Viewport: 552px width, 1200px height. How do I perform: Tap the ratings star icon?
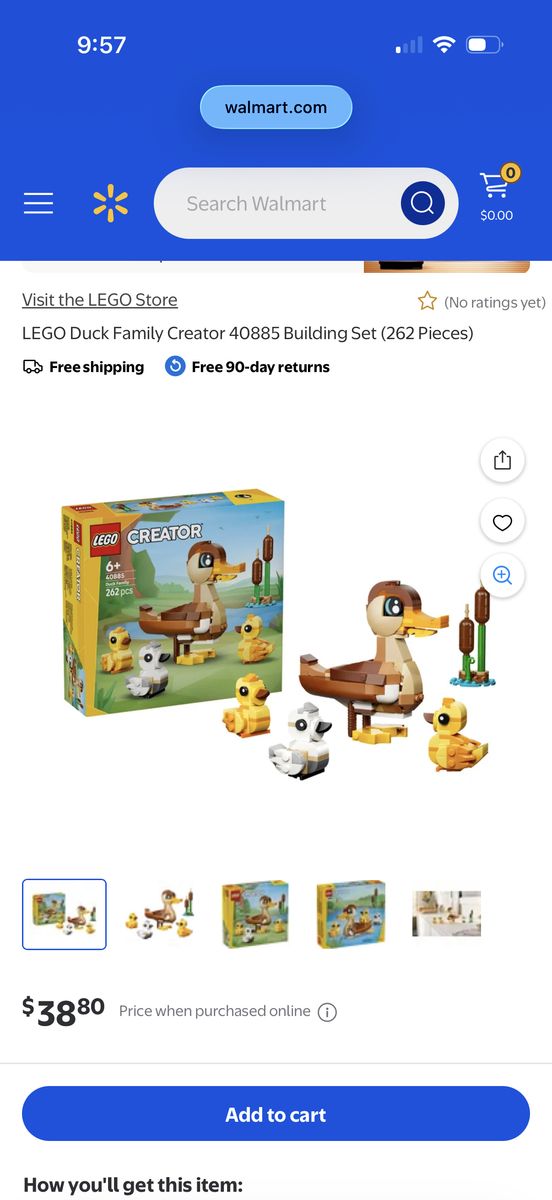pos(427,301)
